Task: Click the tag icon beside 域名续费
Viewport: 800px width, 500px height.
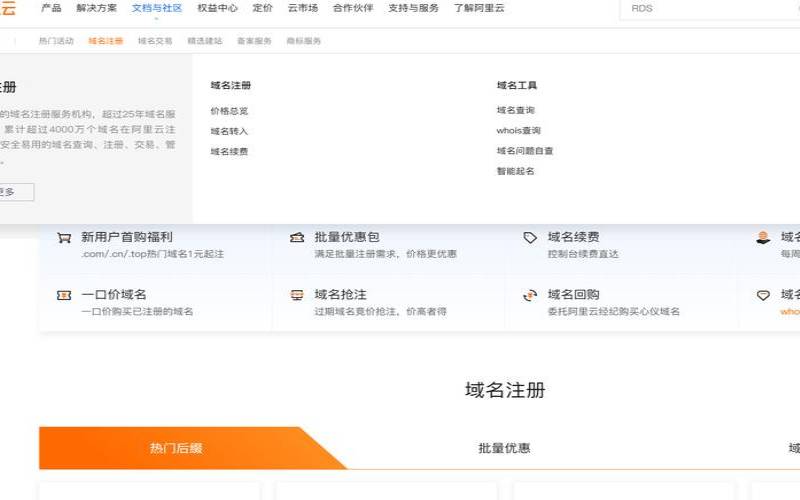Action: [x=530, y=238]
